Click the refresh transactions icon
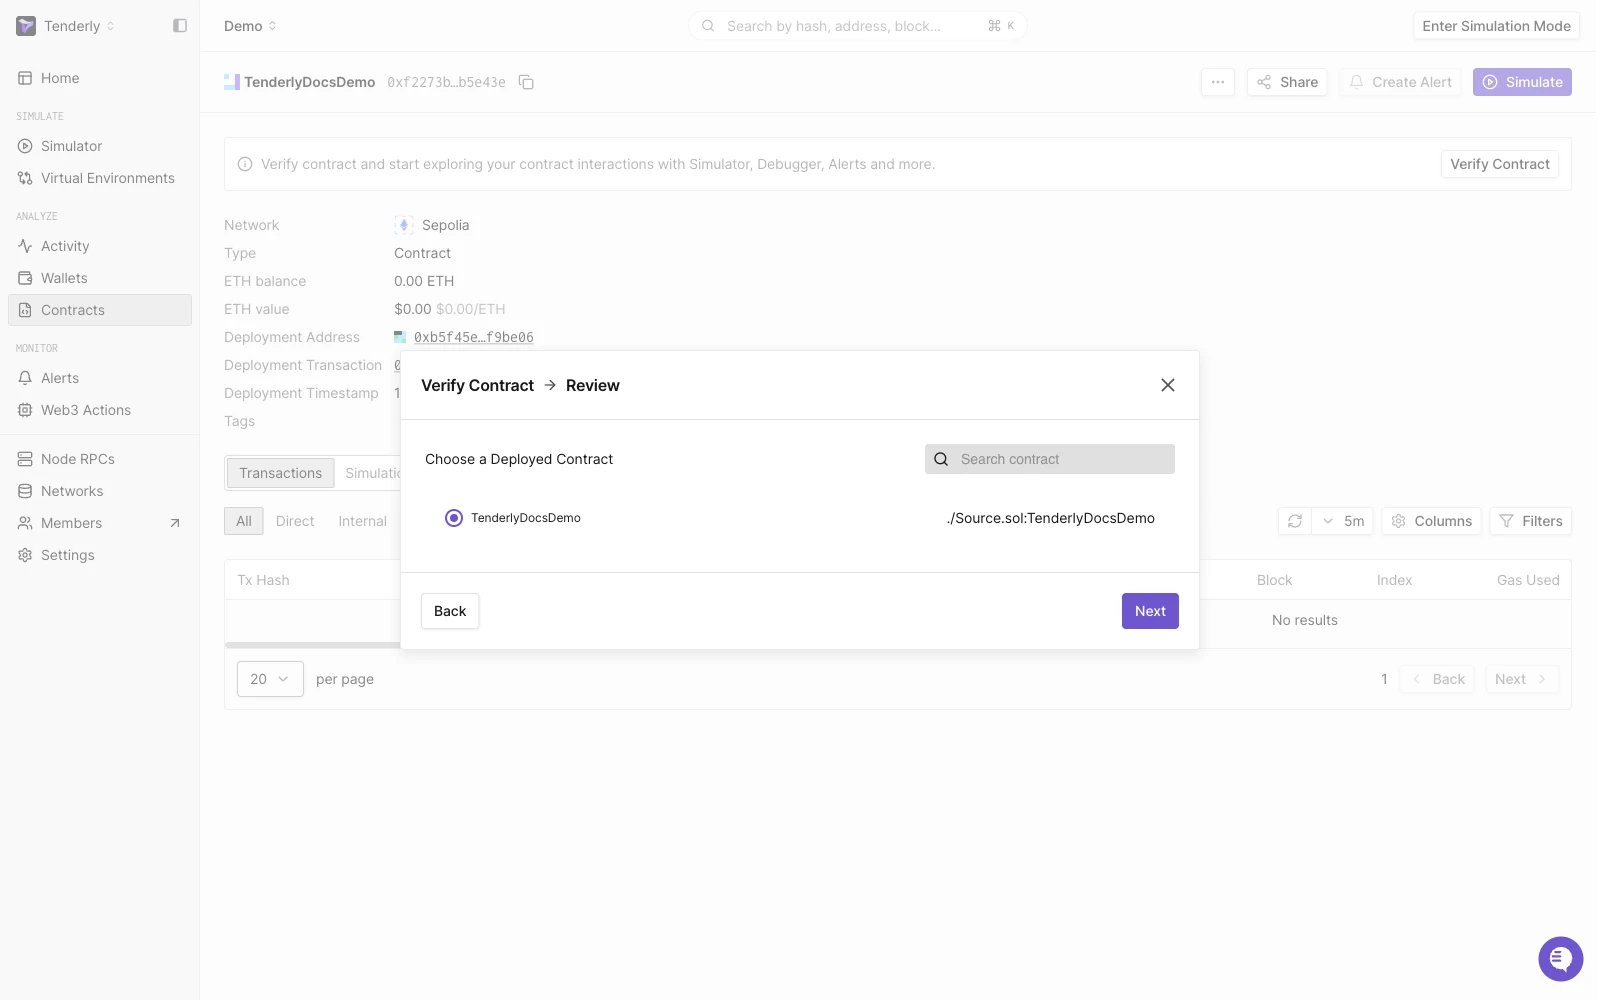The width and height of the screenshot is (1600, 1000). [1294, 521]
